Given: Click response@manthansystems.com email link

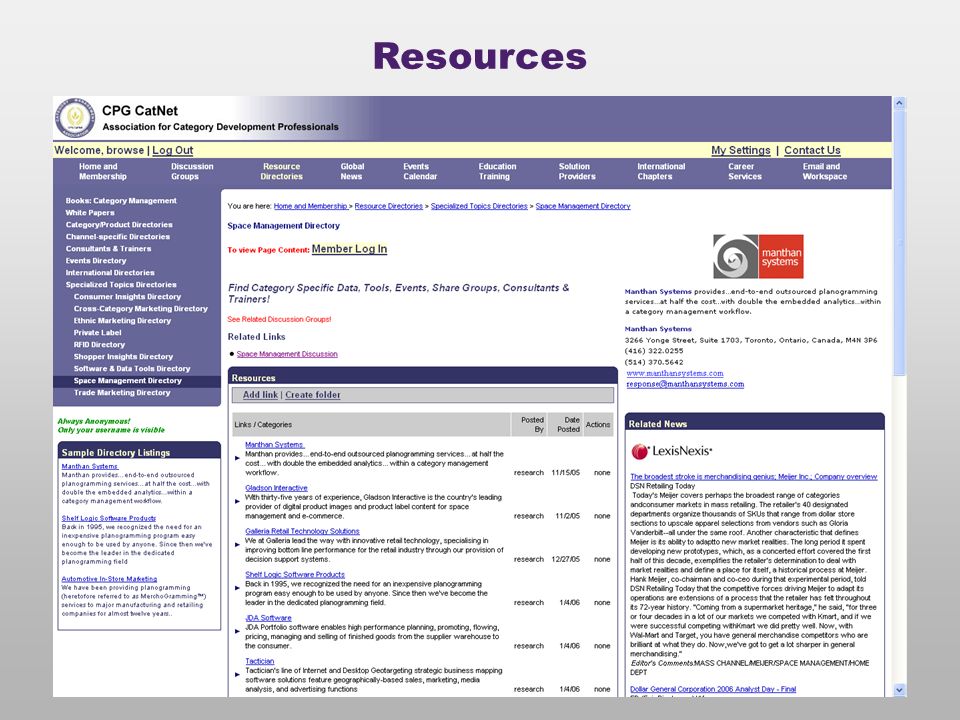Looking at the screenshot, I should pyautogui.click(x=685, y=384).
